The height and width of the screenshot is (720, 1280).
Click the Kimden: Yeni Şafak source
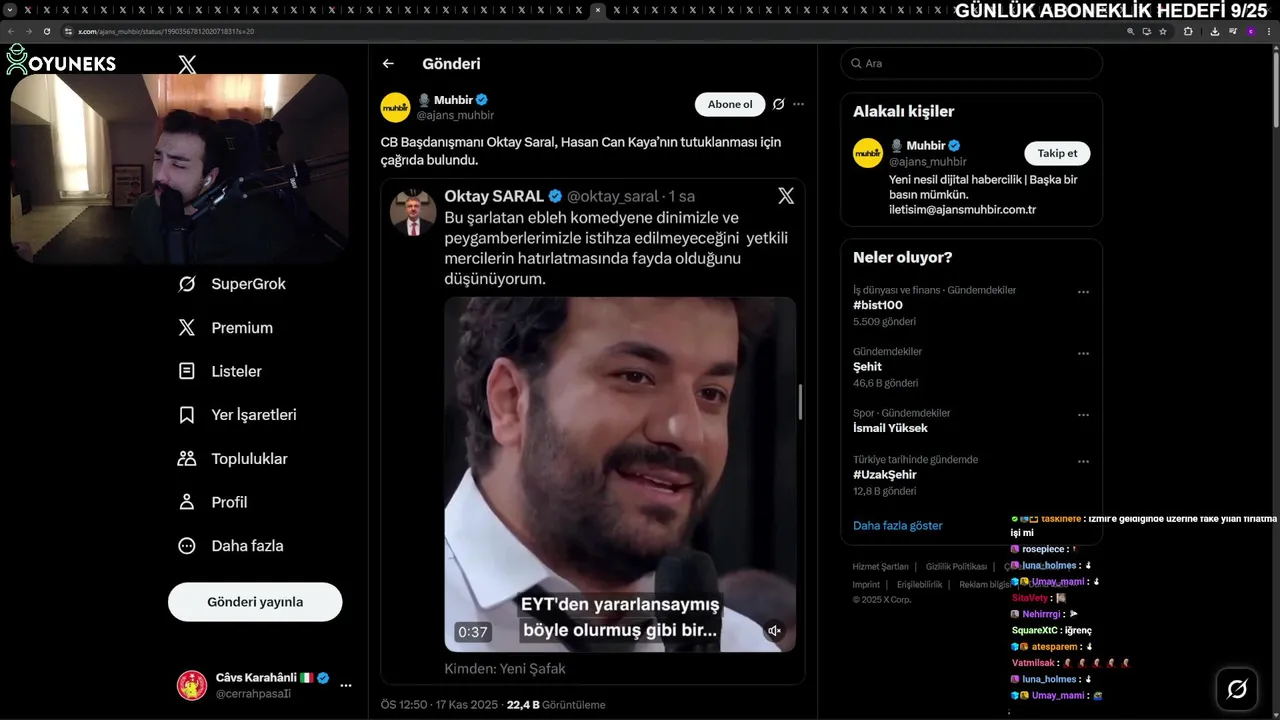pos(505,668)
